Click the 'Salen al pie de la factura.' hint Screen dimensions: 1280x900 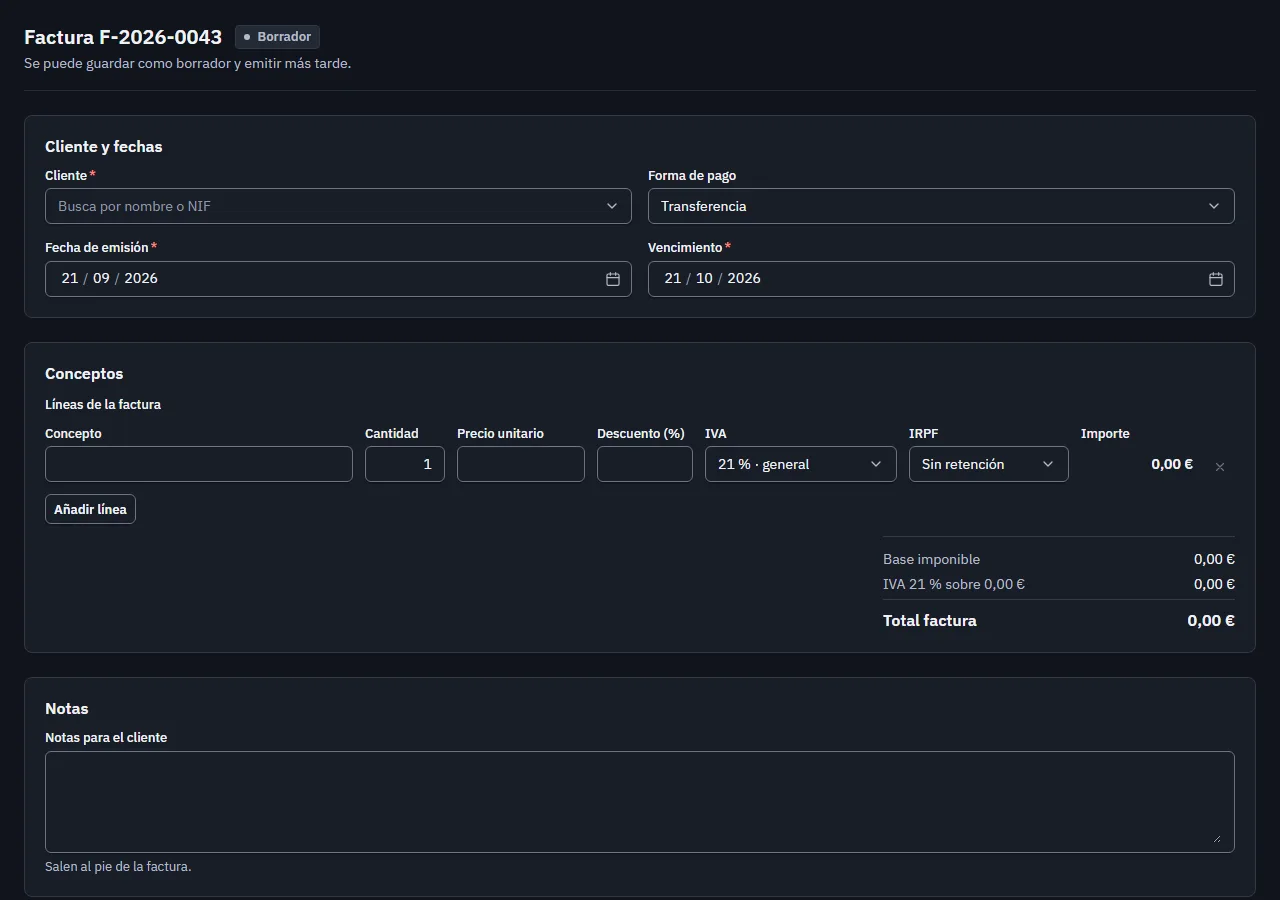pos(118,867)
